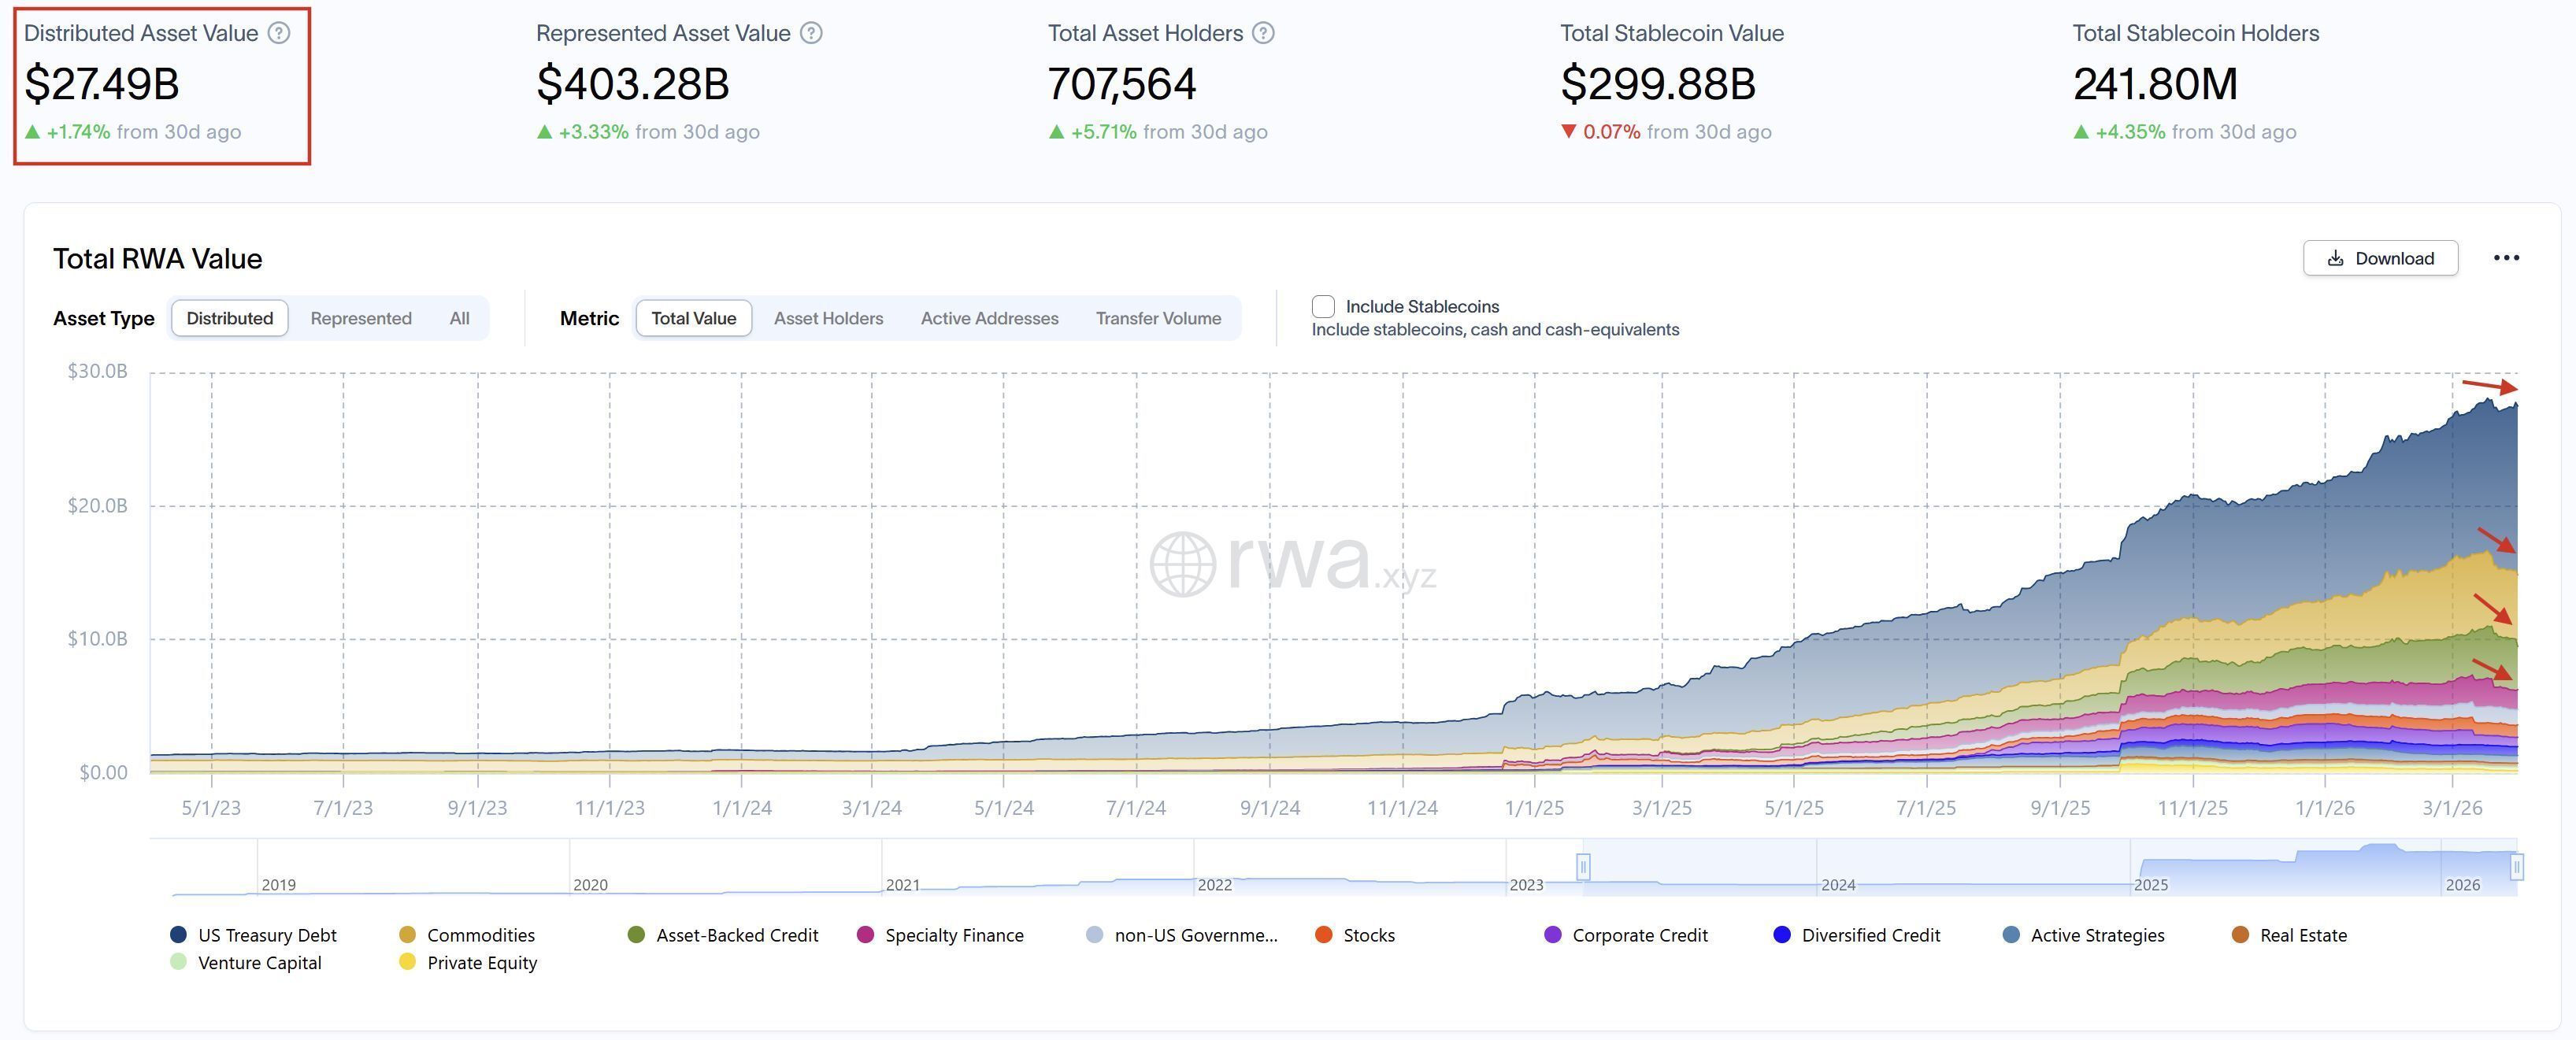
Task: Click the download arrow icon on the Download button
Action: click(2336, 258)
